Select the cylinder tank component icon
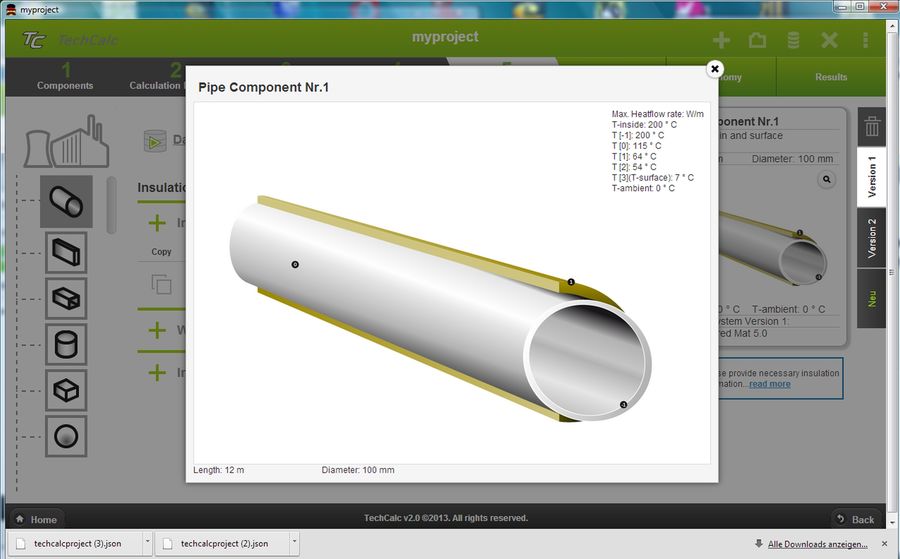 tap(66, 344)
